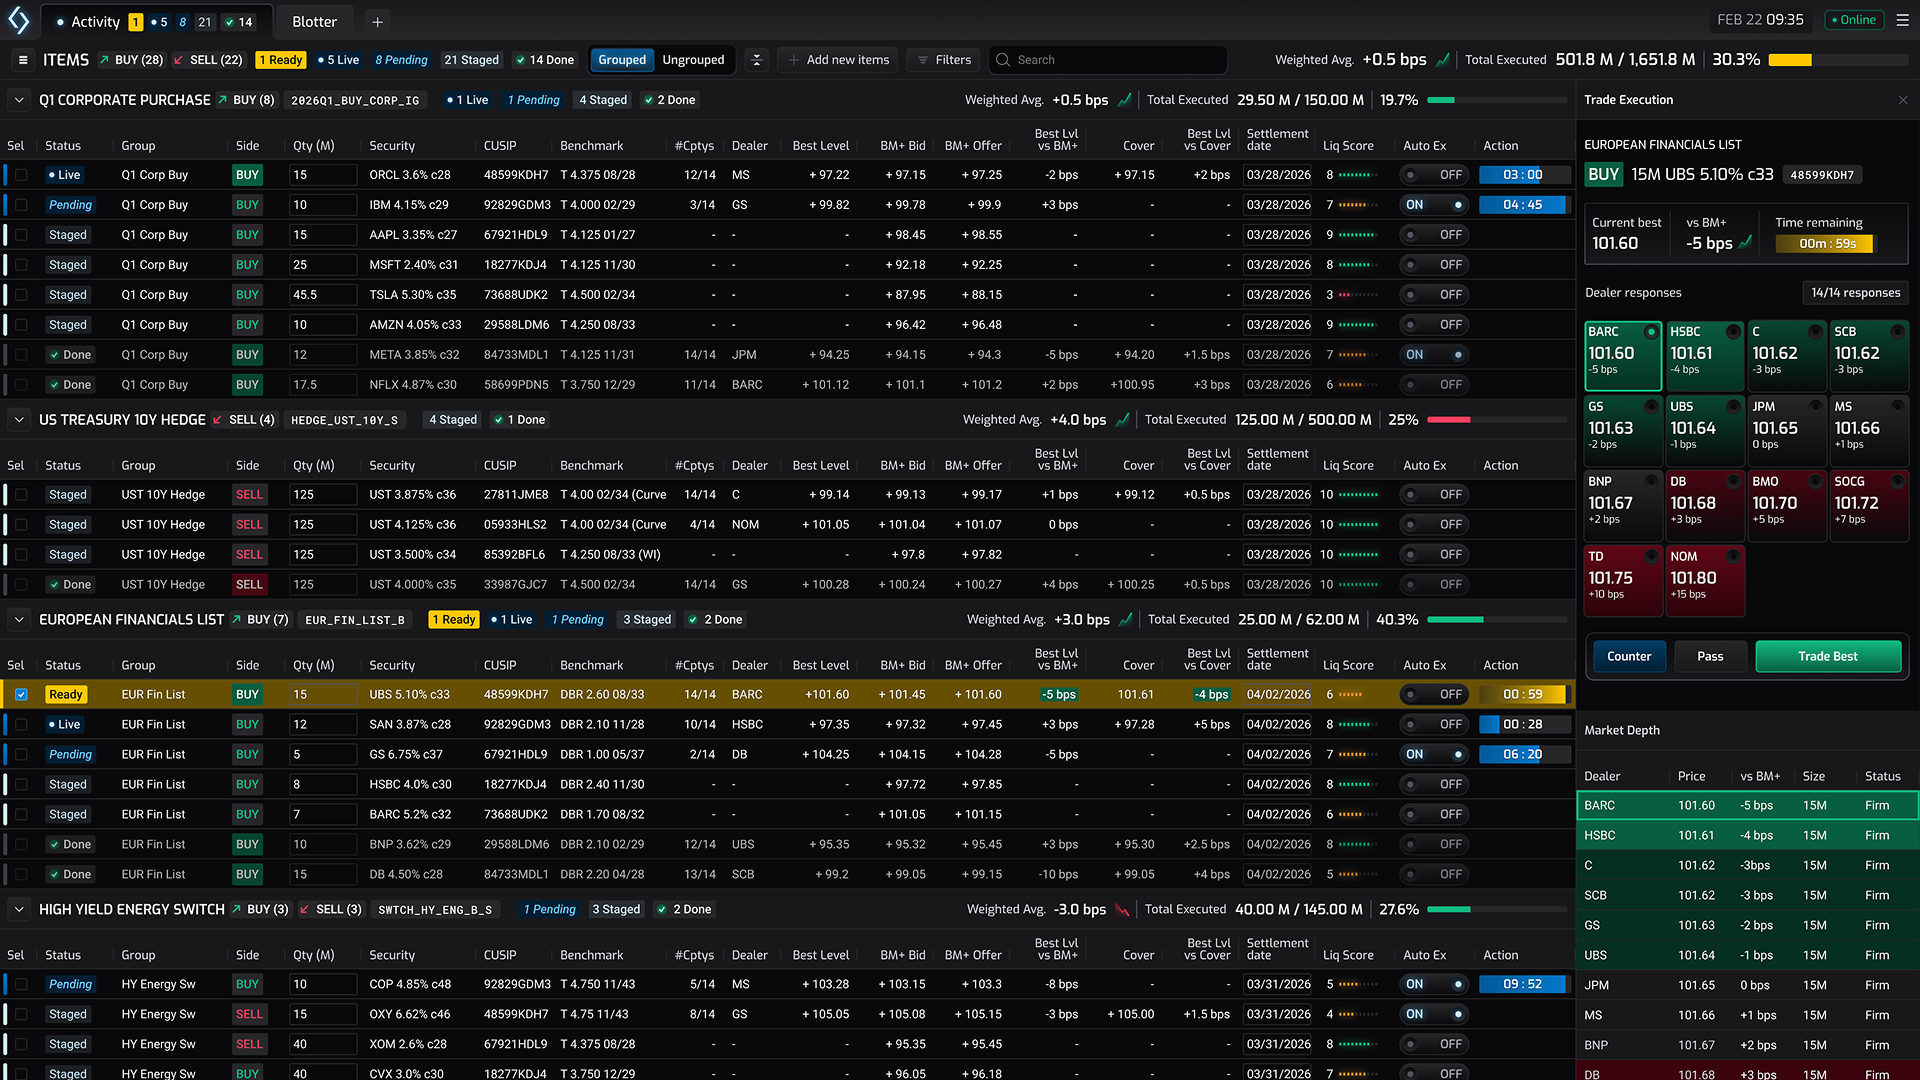Edit quantity field for TSLA 5.30% c35
This screenshot has width=1920, height=1080.
click(x=322, y=295)
